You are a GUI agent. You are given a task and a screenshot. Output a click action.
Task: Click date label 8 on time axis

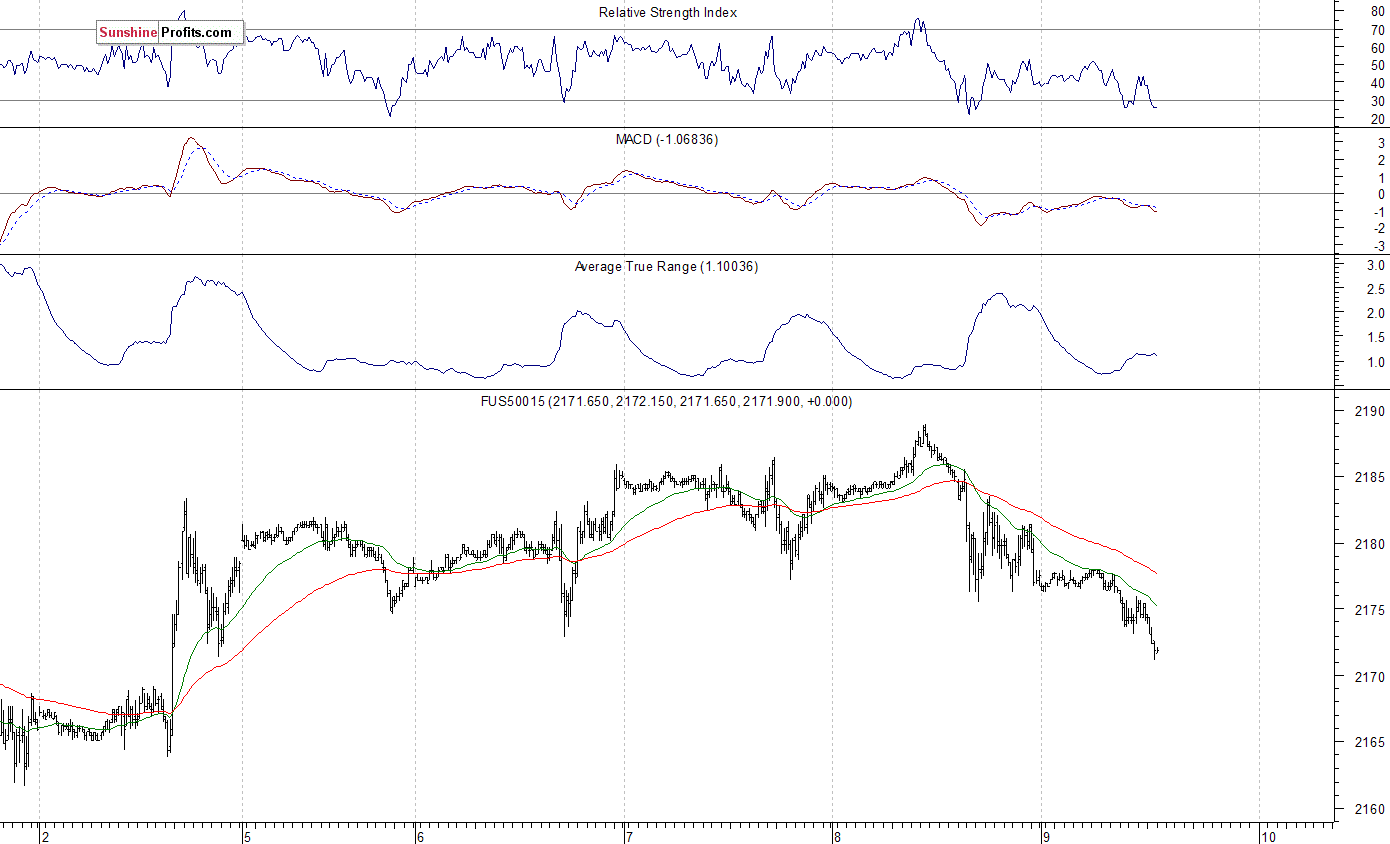(839, 836)
